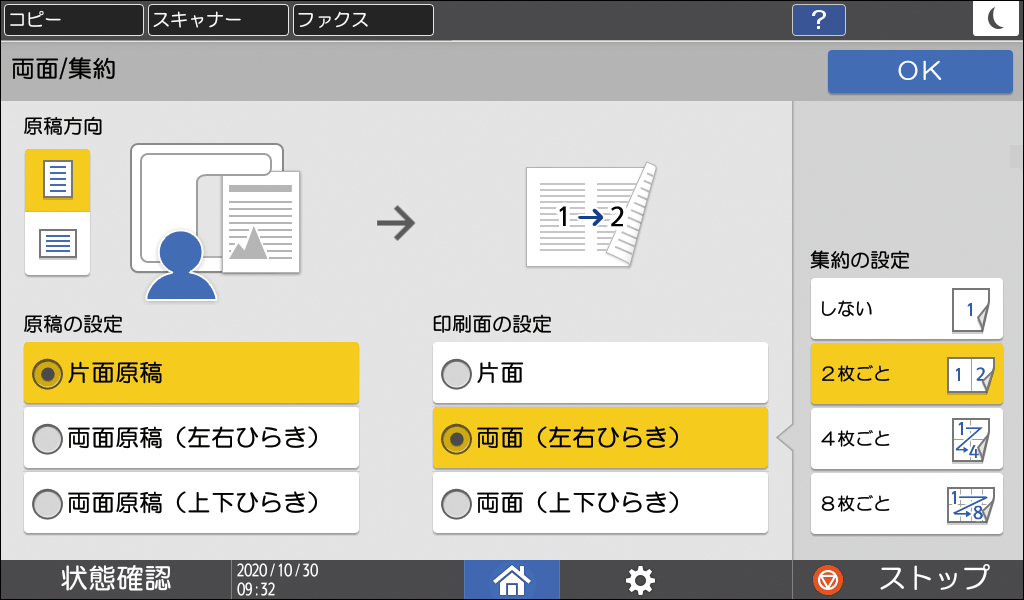The image size is (1024, 600).
Task: Confirm 片面原稿 is selected by clicking it
Action: tap(190, 372)
